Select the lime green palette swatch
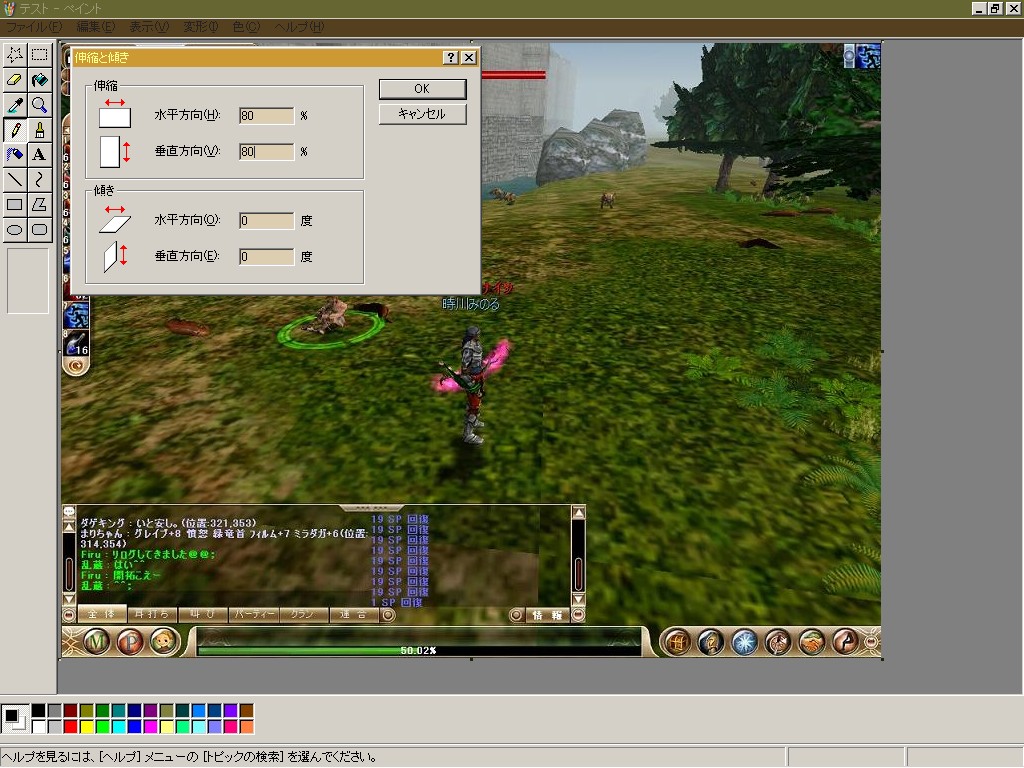The image size is (1024, 768). coord(103,726)
